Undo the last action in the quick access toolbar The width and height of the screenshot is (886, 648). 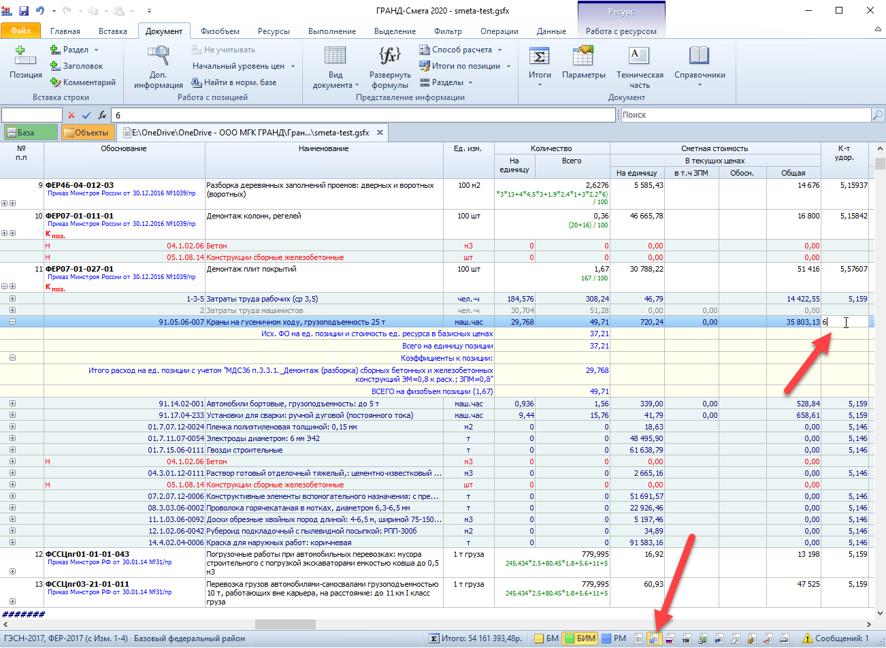[x=40, y=11]
